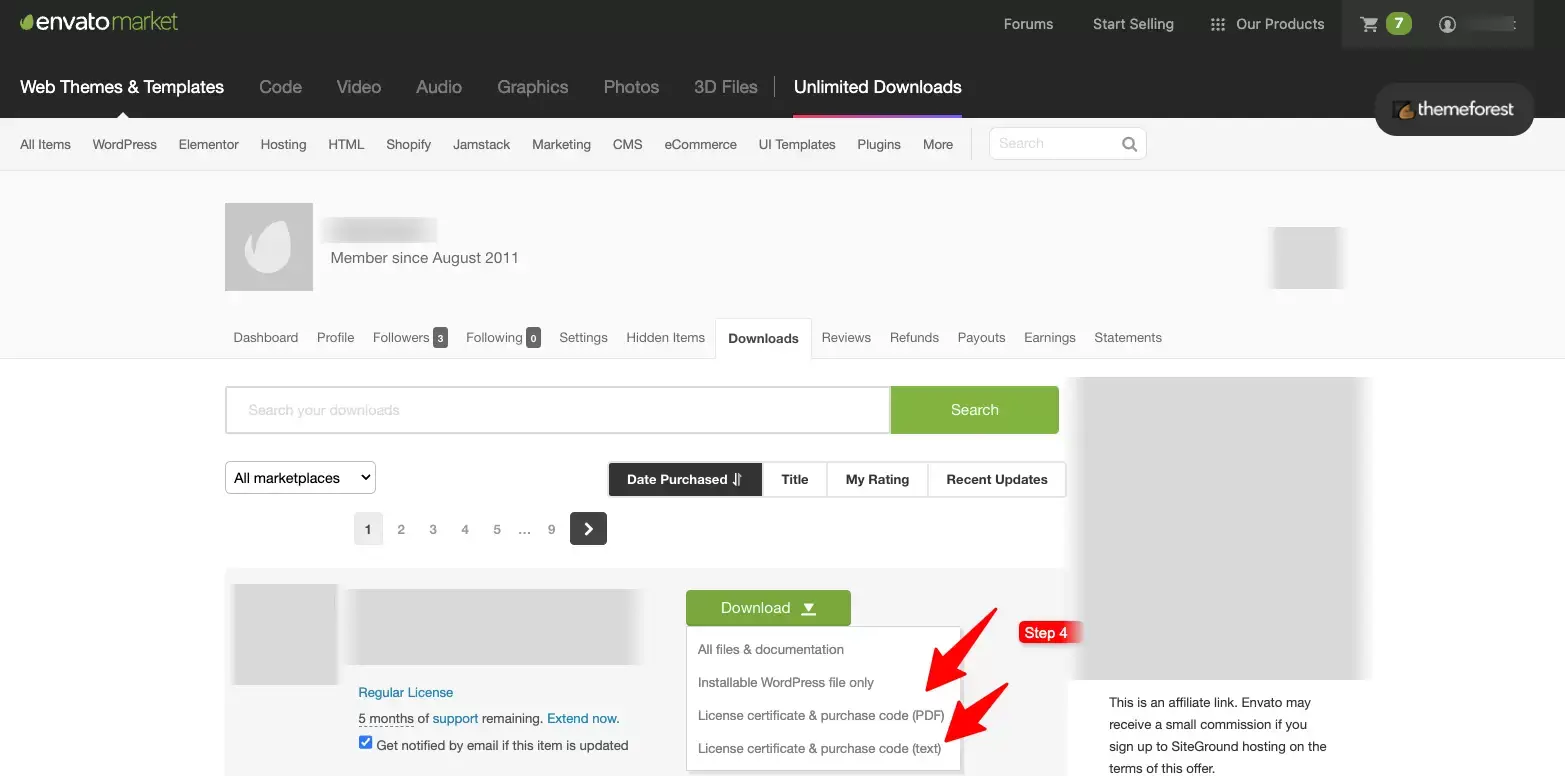Viewport: 1565px width, 776px height.
Task: Open the More category menu
Action: [938, 144]
